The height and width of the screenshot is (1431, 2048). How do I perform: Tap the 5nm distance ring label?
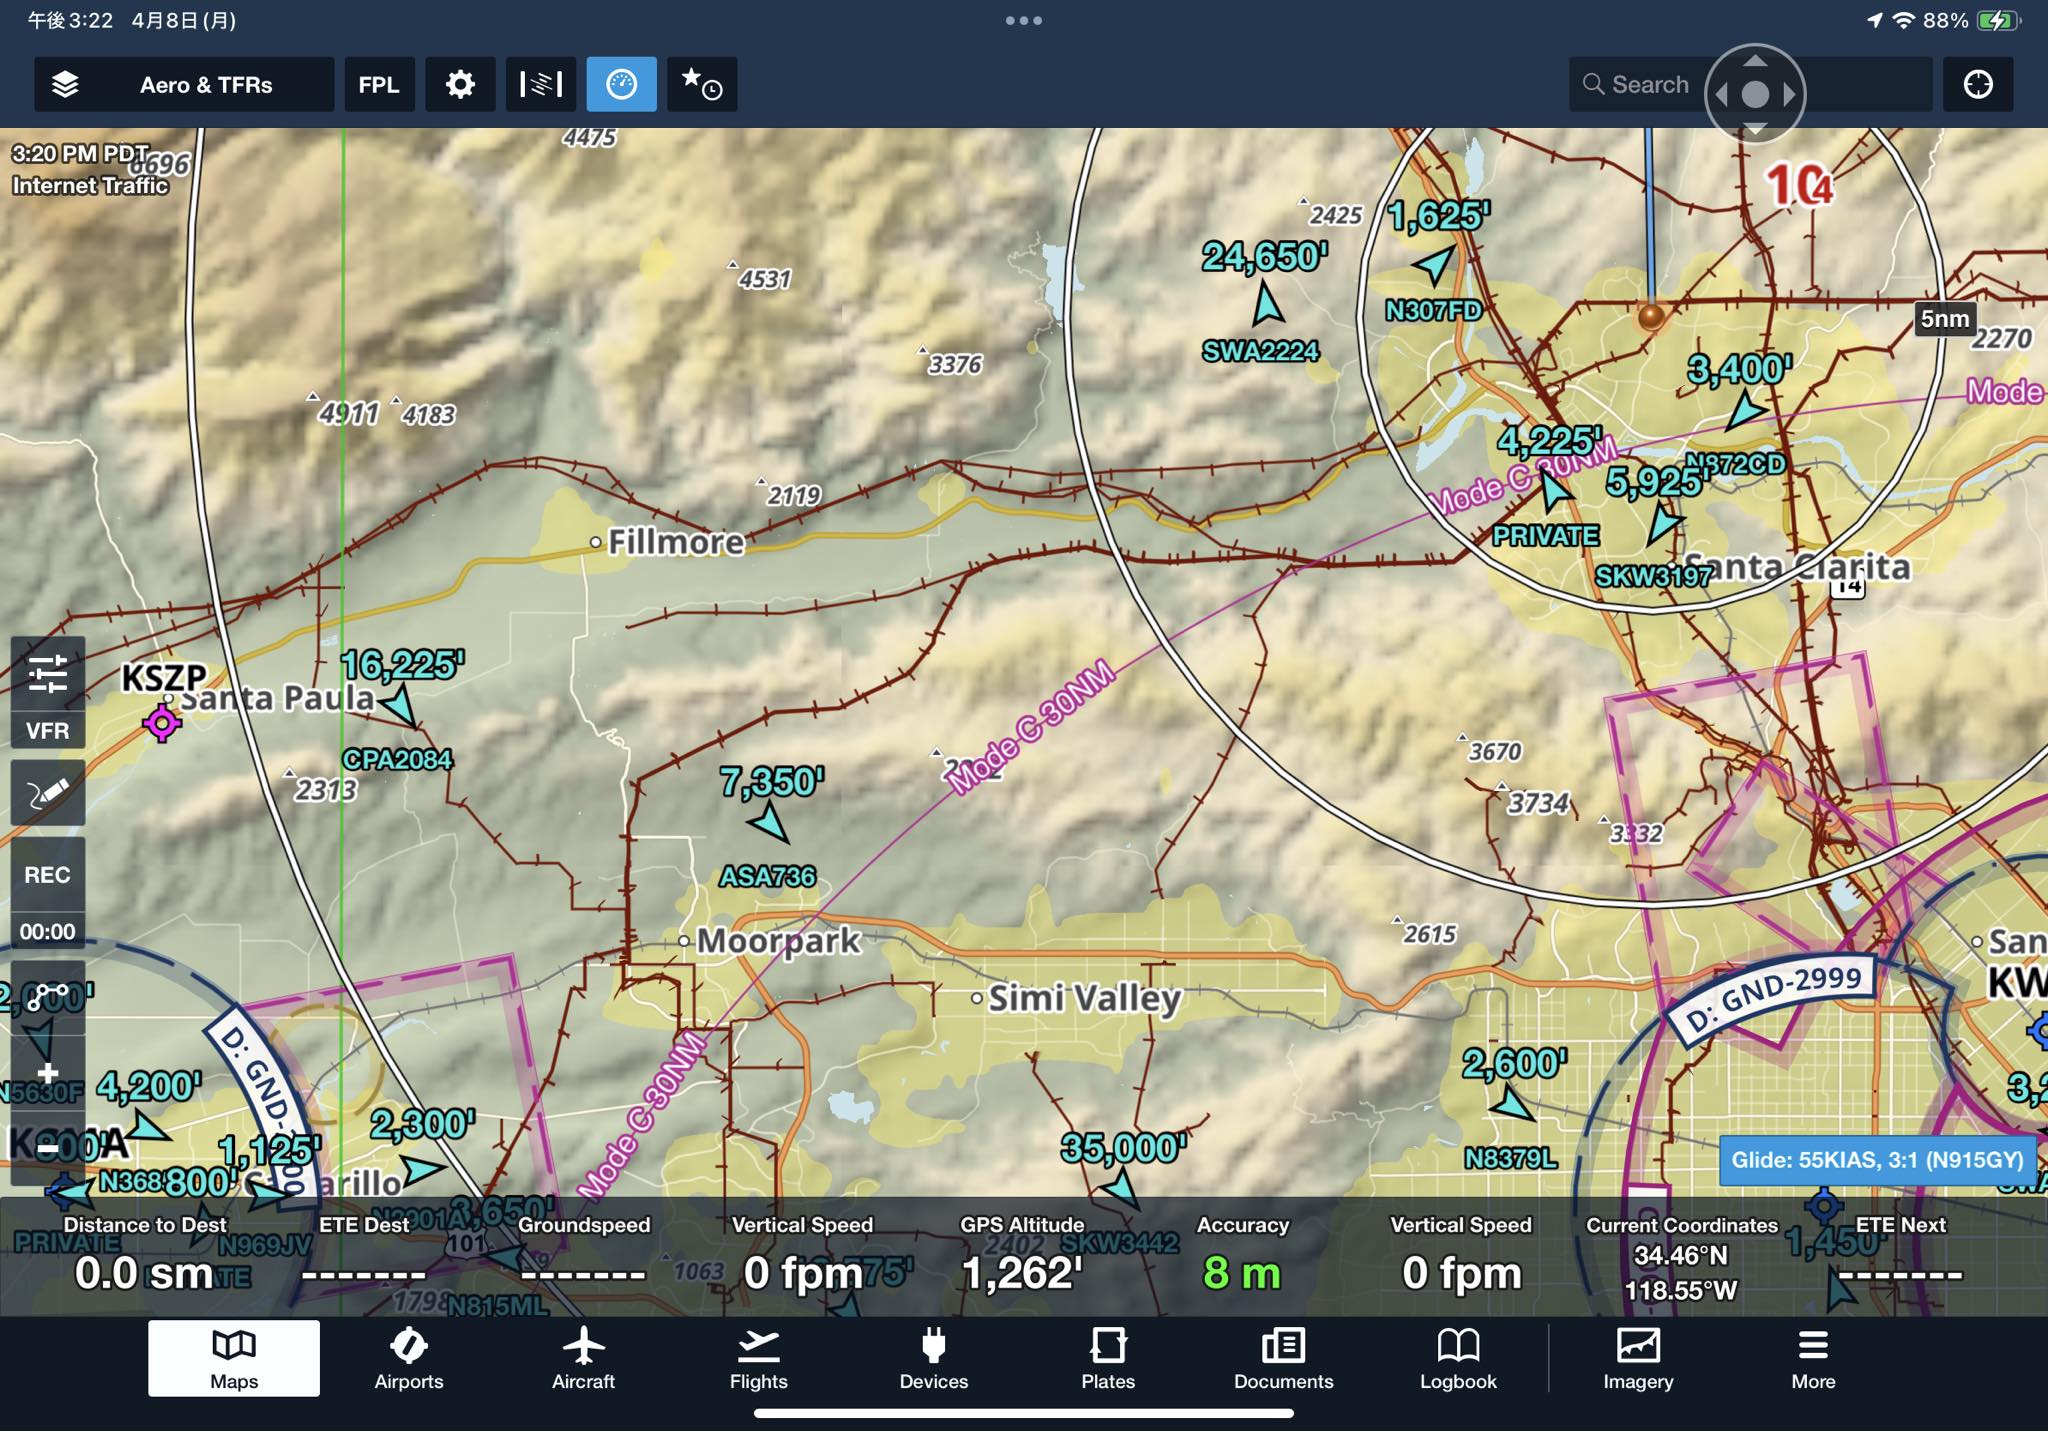coord(1944,319)
